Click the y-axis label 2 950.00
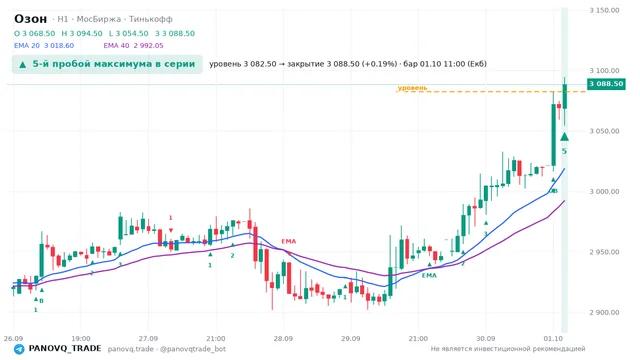This screenshot has height=360, width=640. (604, 252)
